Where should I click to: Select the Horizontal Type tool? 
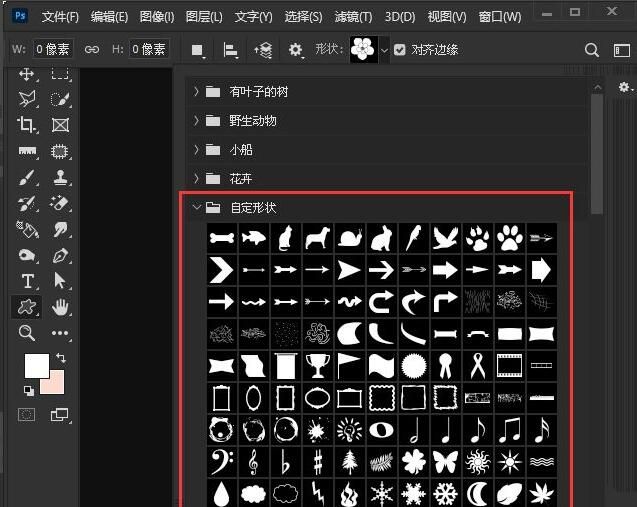pyautogui.click(x=27, y=281)
